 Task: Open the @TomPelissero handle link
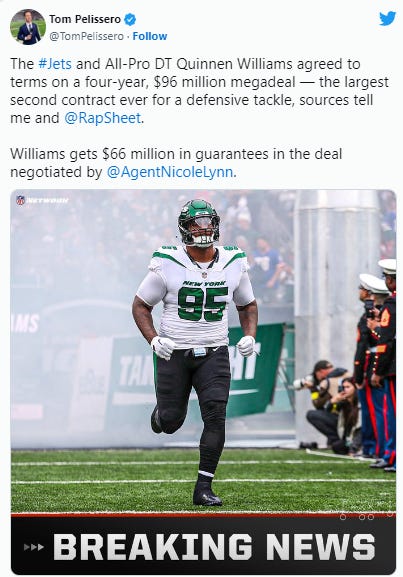tap(86, 36)
